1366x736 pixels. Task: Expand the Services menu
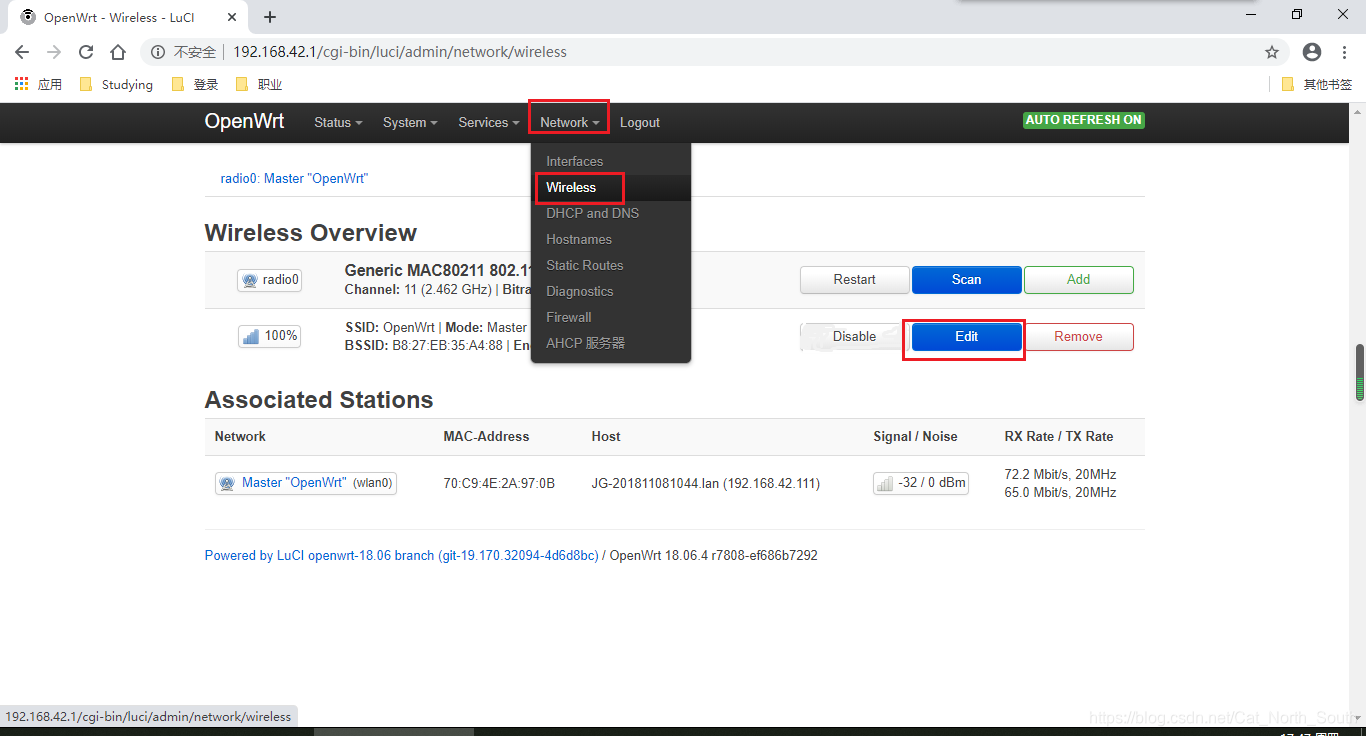(489, 122)
